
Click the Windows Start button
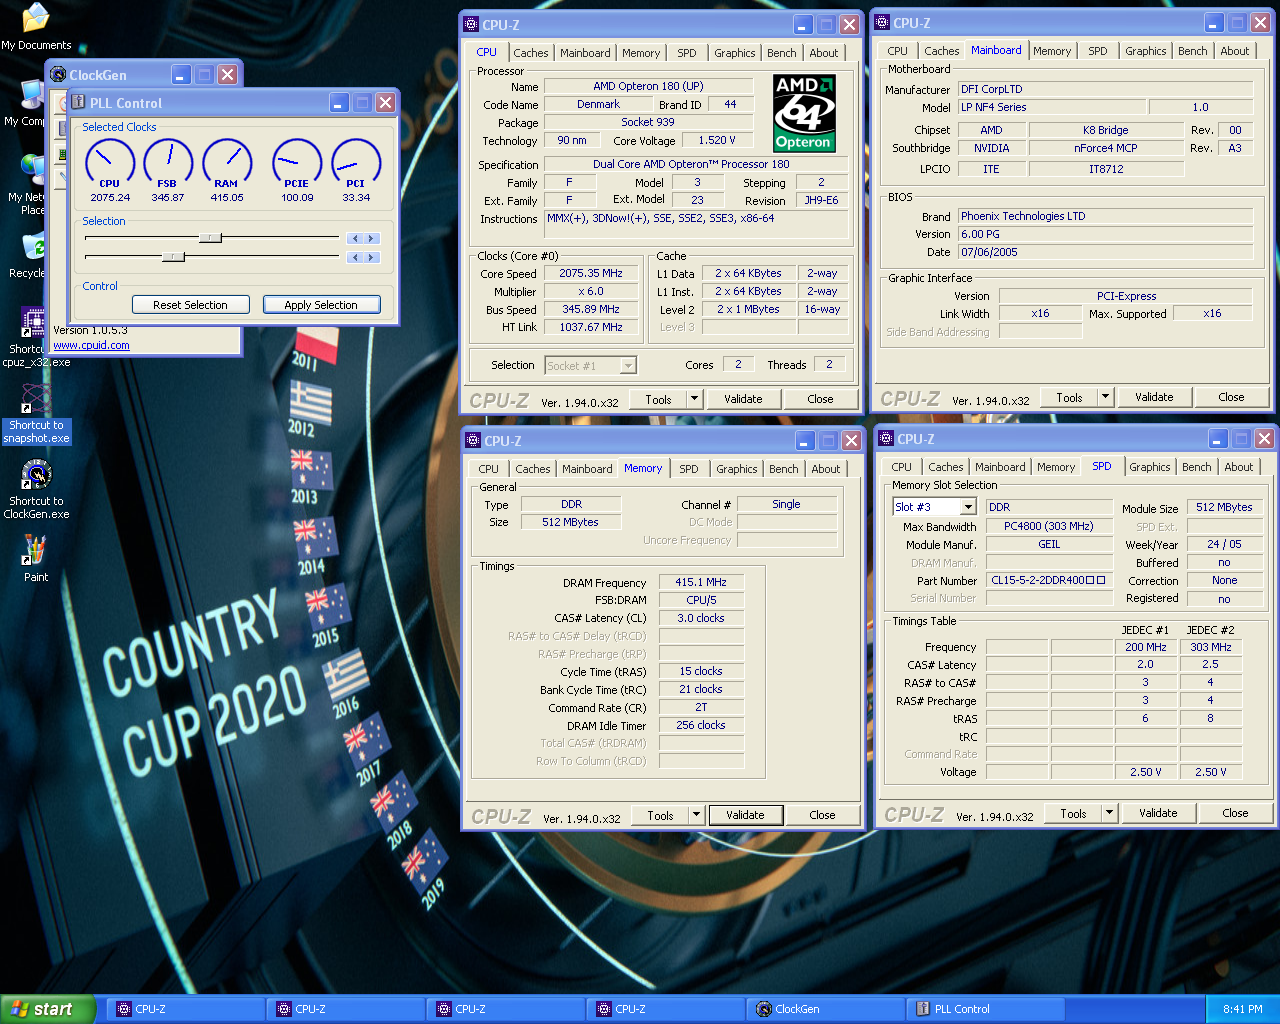point(48,1009)
